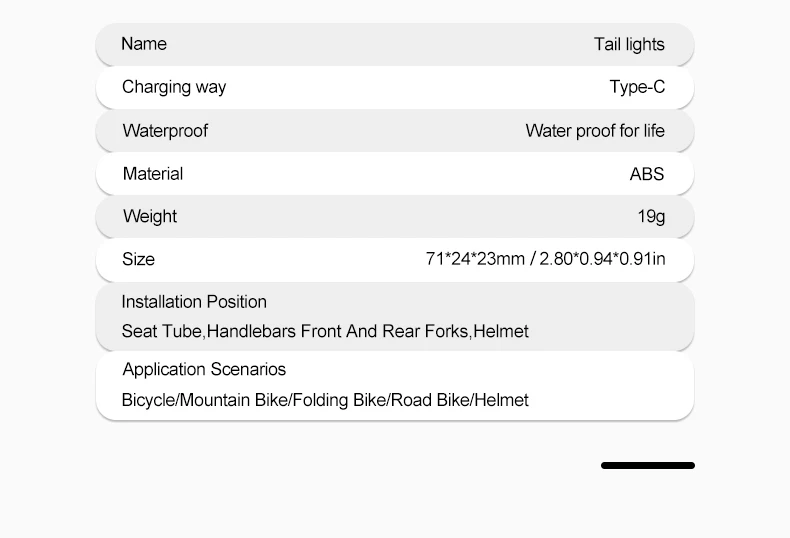Click the Size label
This screenshot has width=790, height=538.
tap(138, 260)
